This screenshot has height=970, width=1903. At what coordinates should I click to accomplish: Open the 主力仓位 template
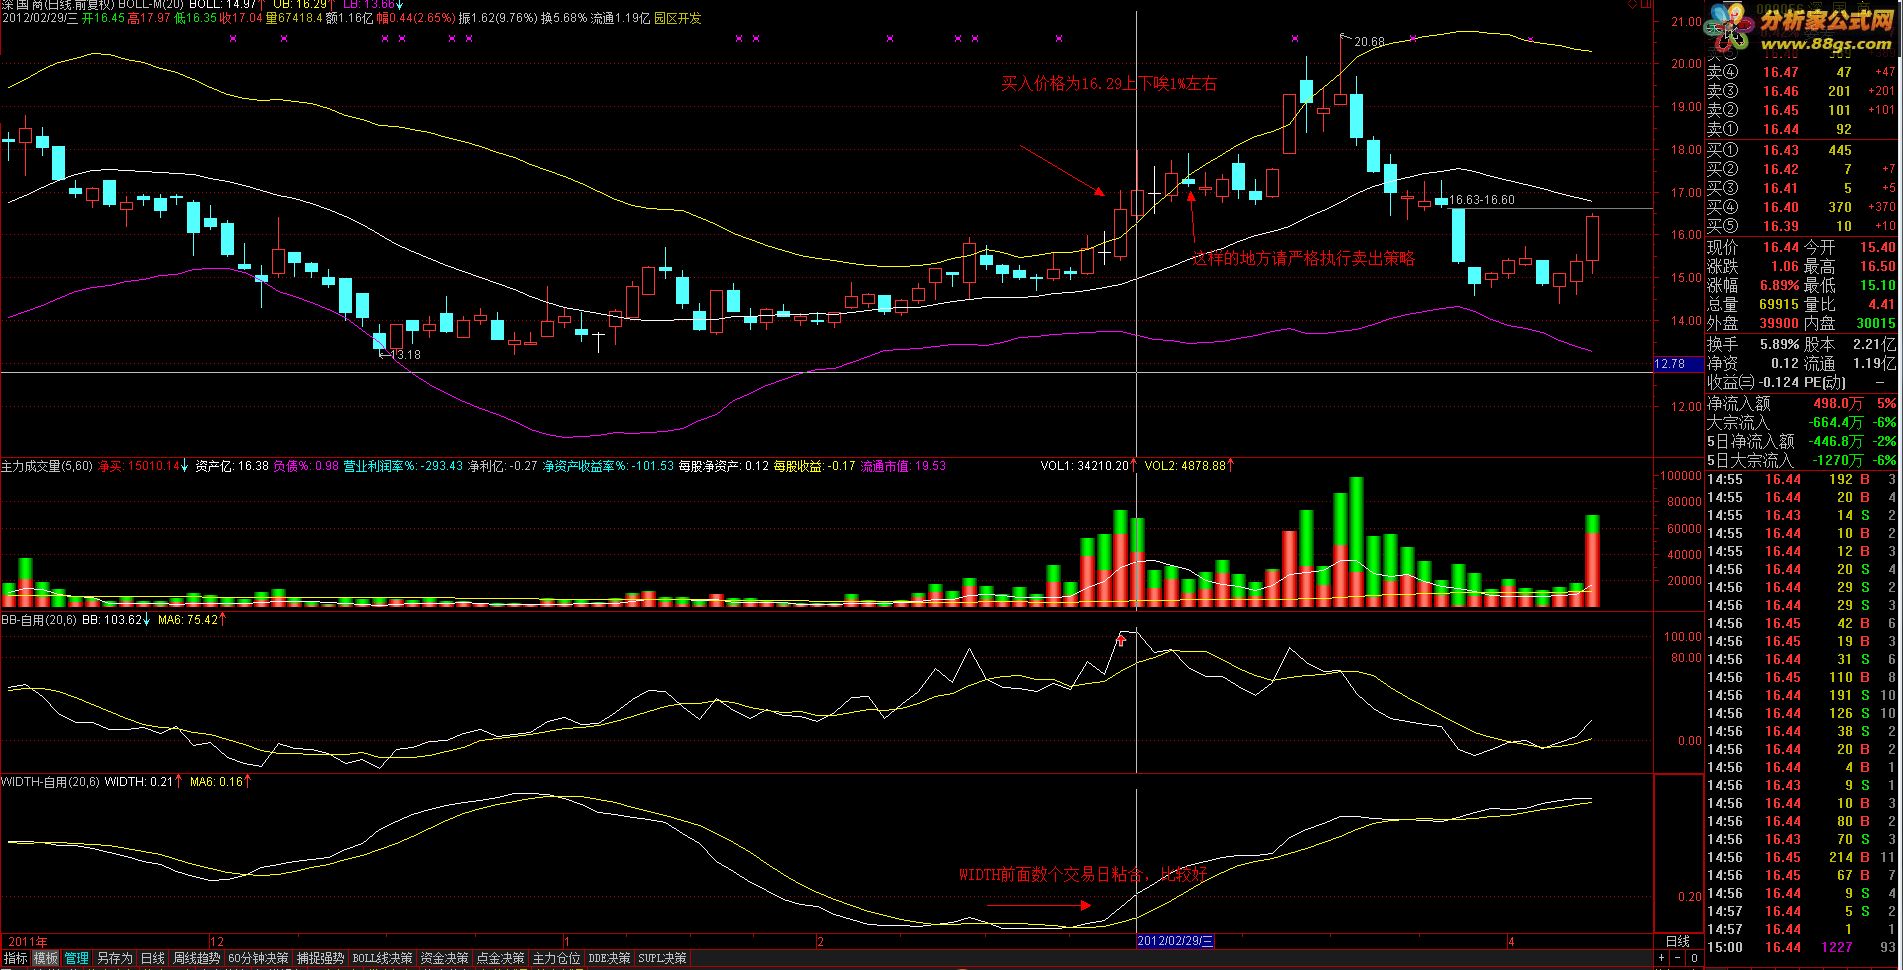pyautogui.click(x=557, y=958)
